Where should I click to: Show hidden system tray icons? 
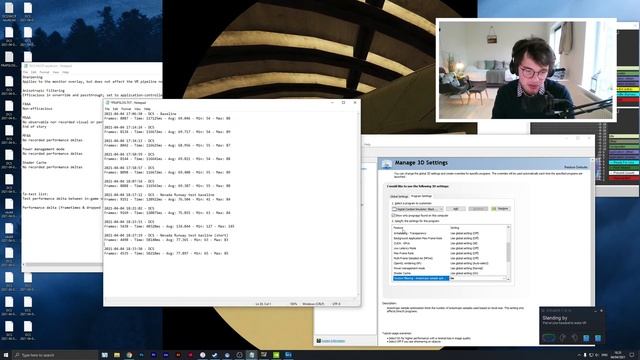(x=579, y=355)
